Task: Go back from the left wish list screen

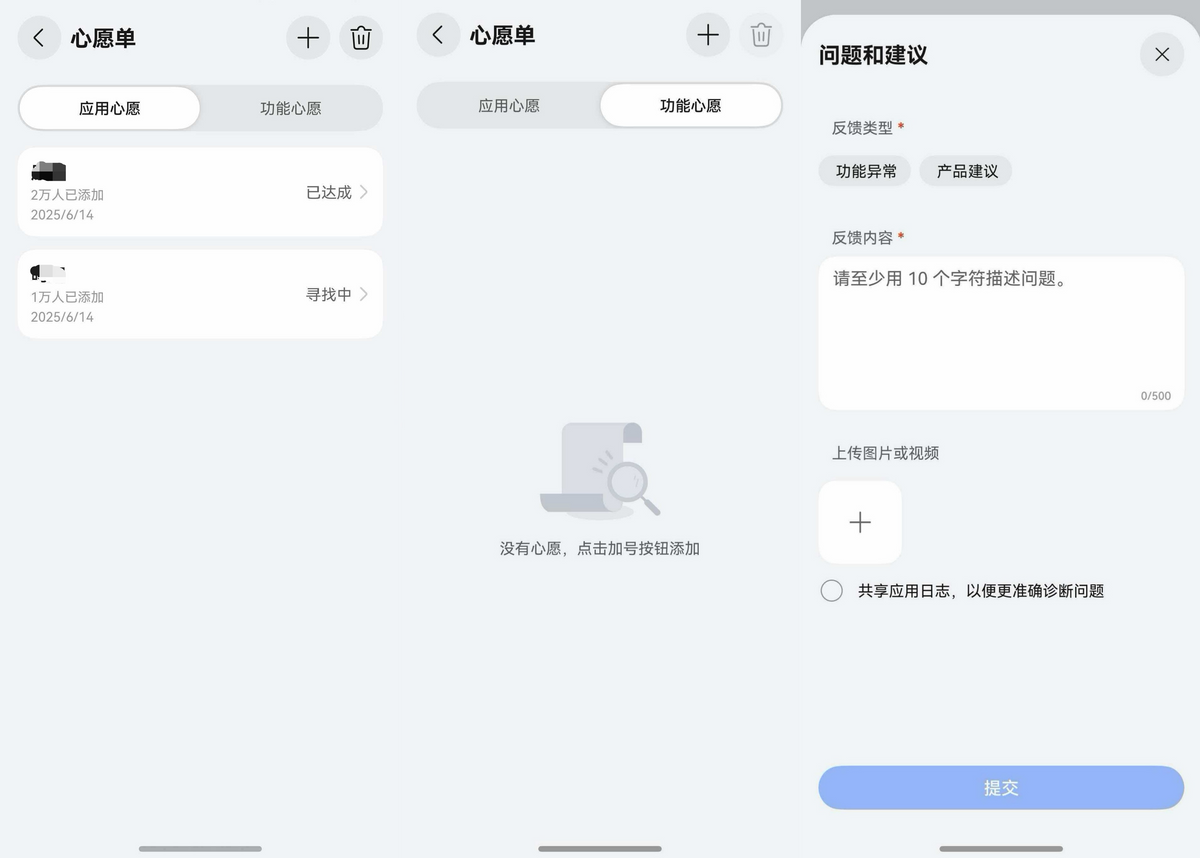Action: [x=39, y=38]
